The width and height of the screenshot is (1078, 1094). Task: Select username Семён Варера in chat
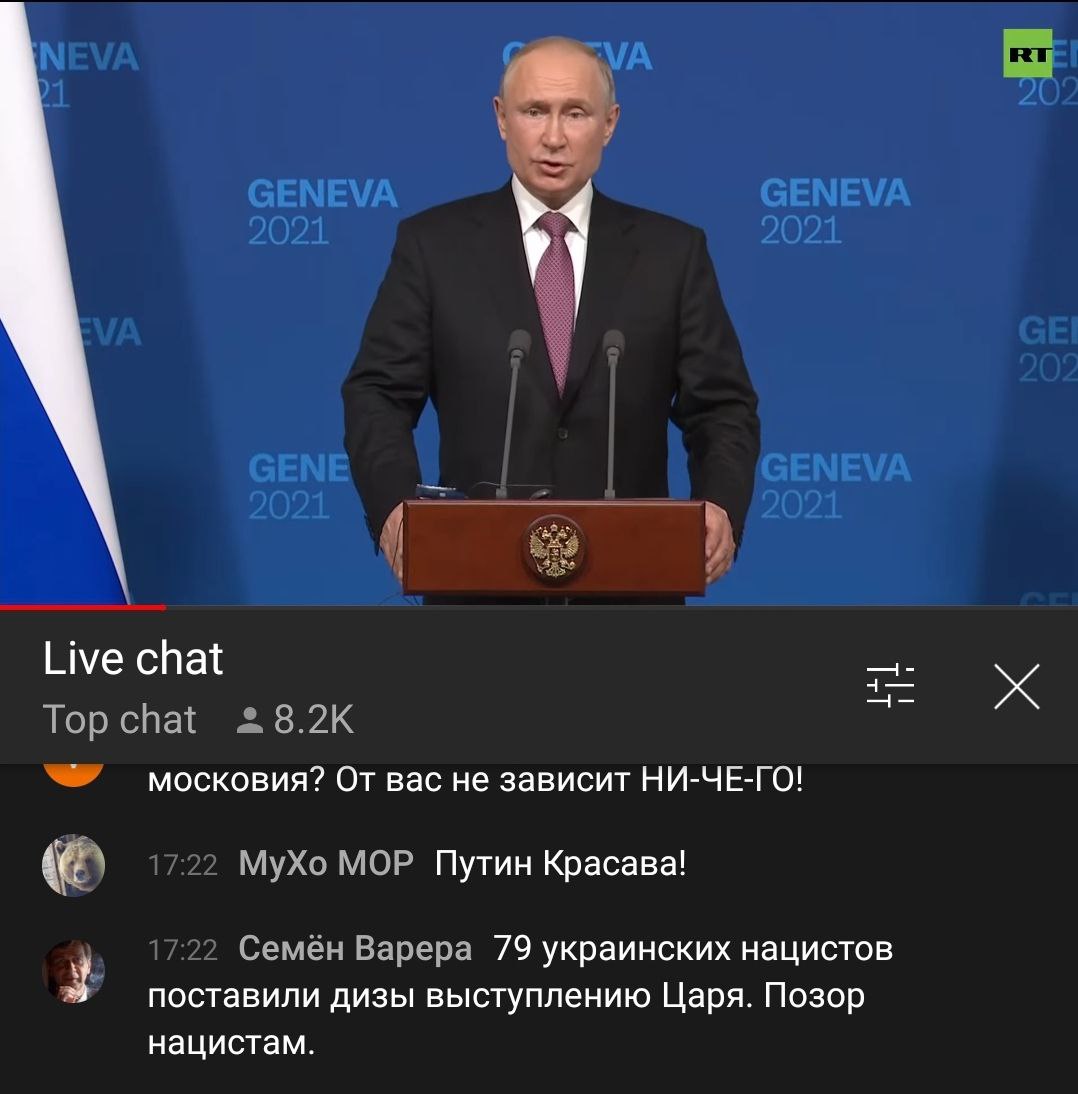click(355, 949)
